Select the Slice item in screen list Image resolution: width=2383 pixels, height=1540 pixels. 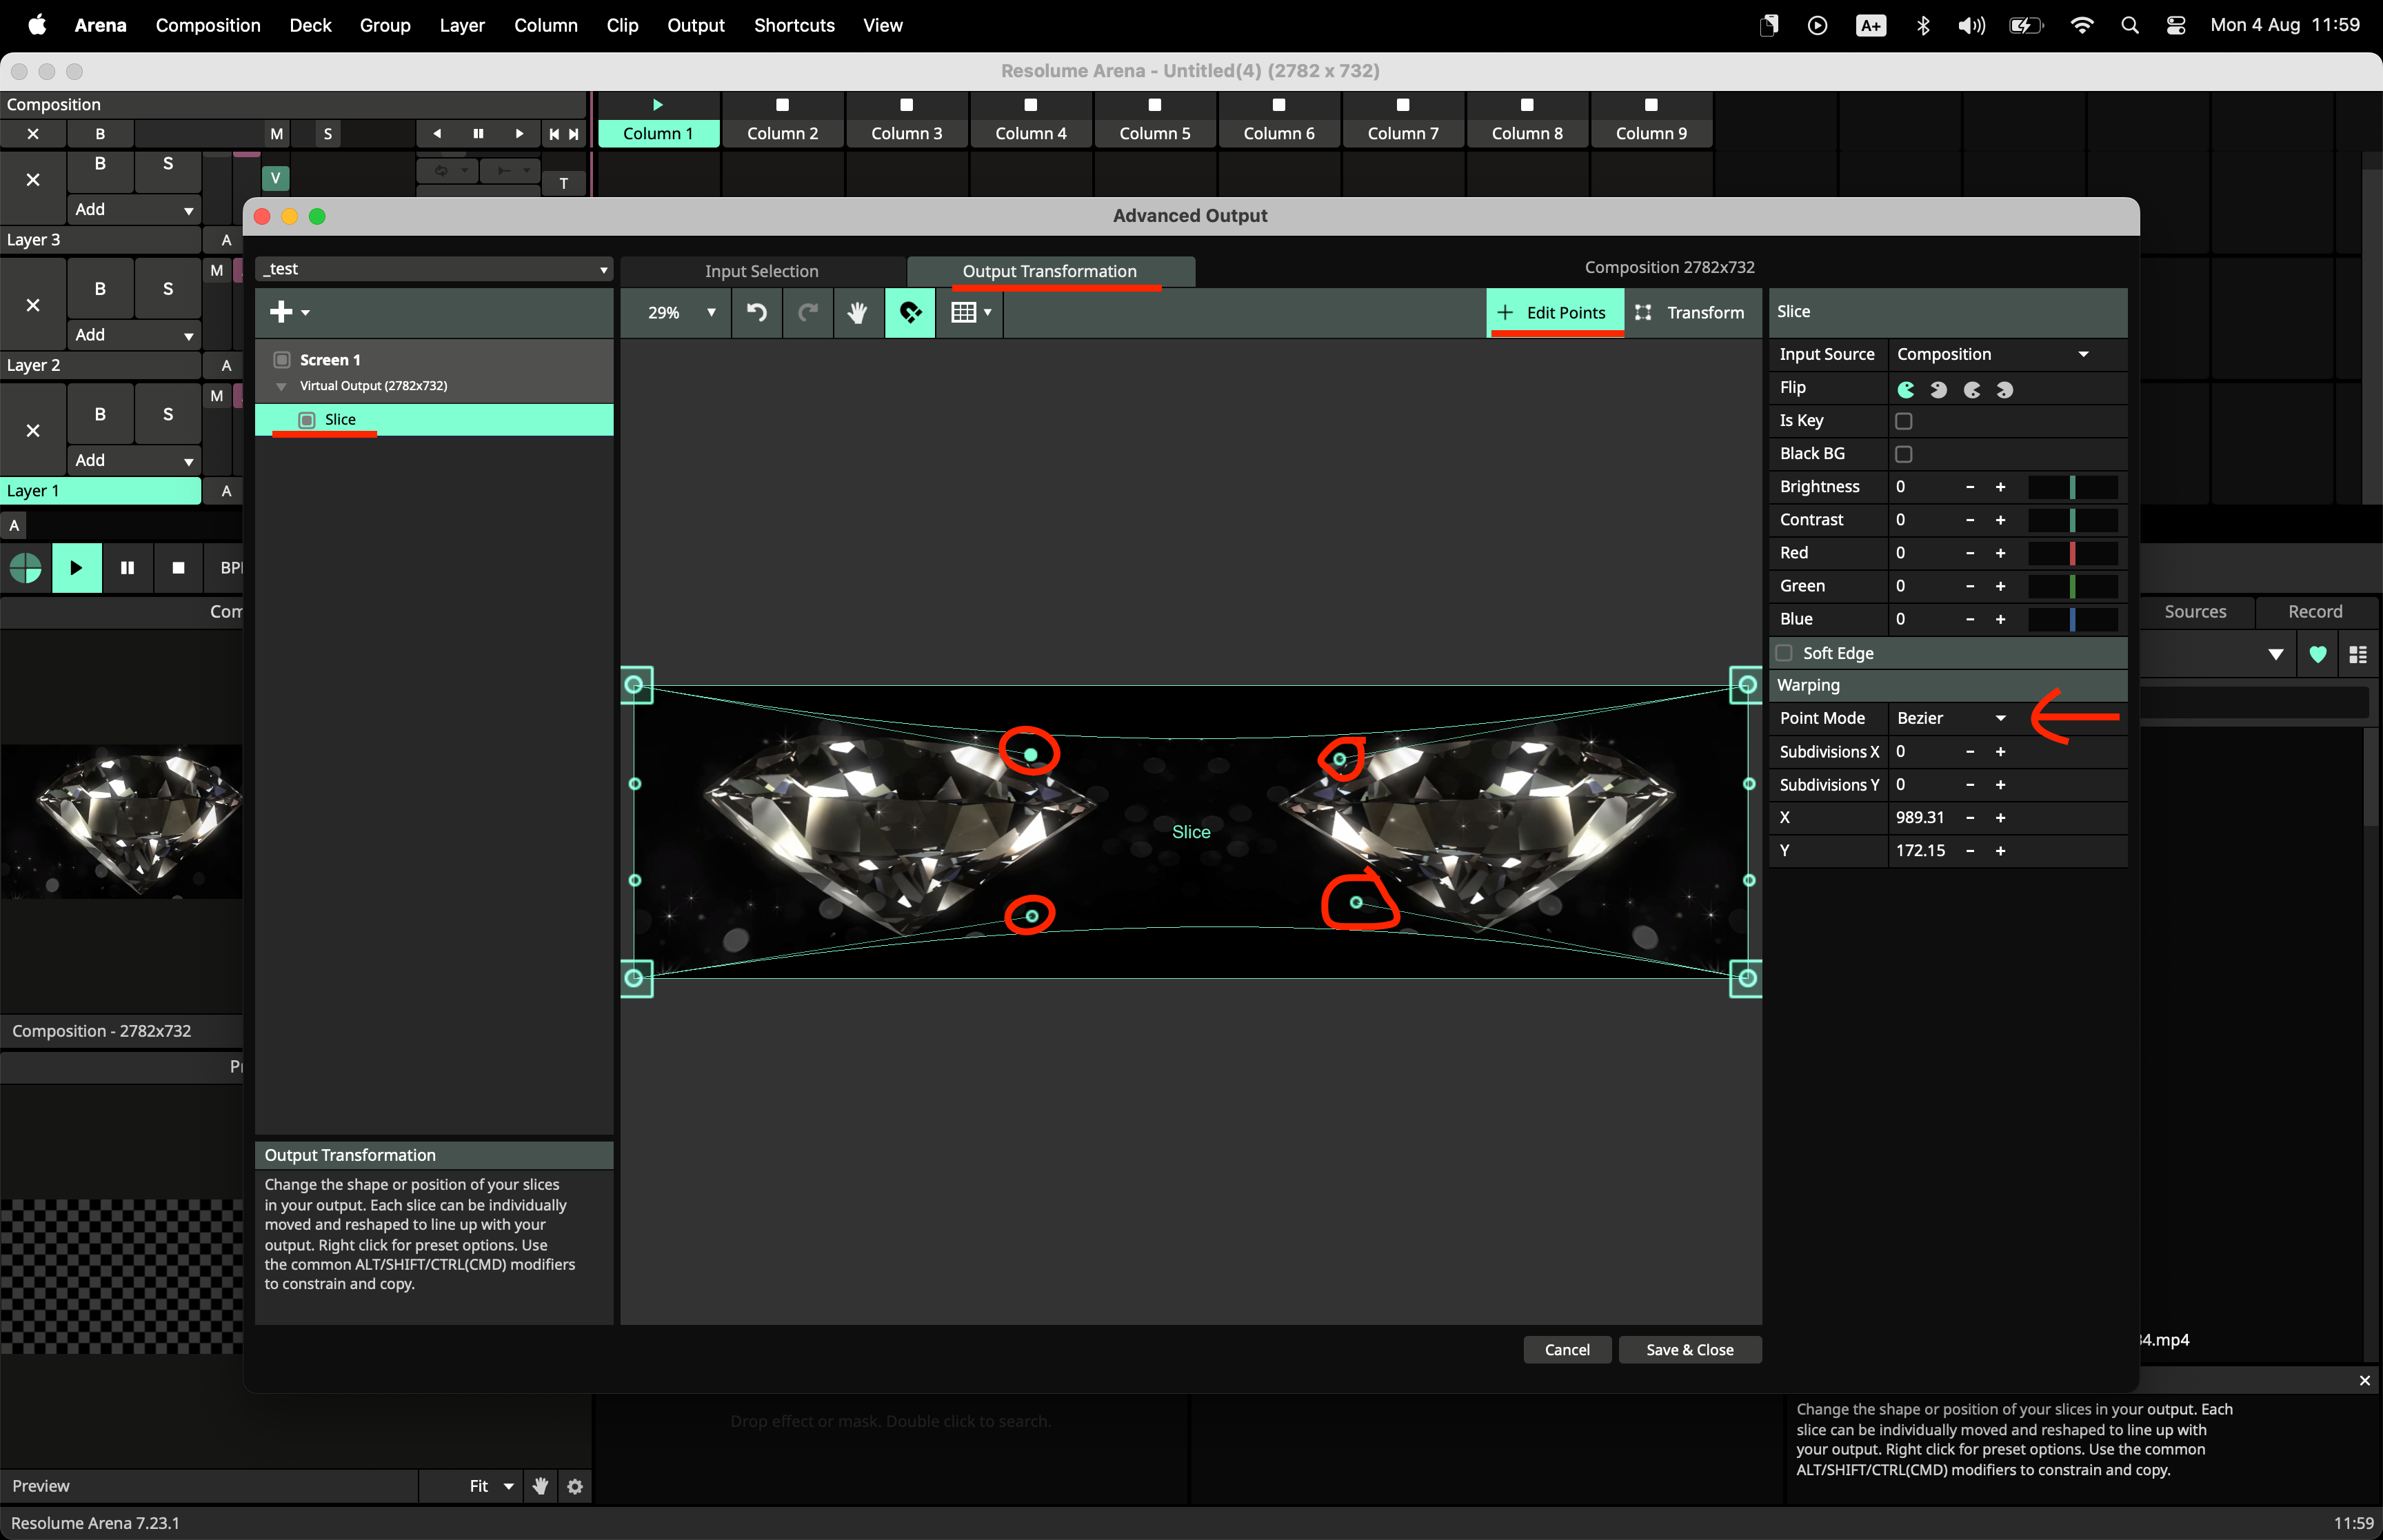340,420
